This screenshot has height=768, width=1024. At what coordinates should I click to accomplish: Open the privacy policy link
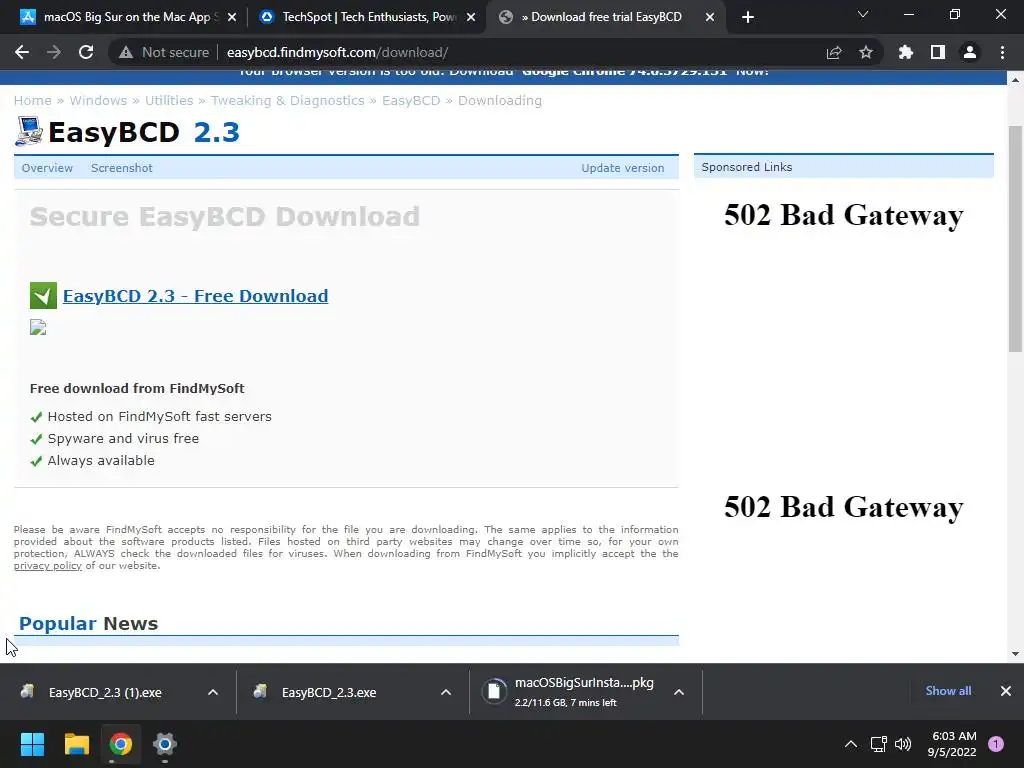point(48,566)
